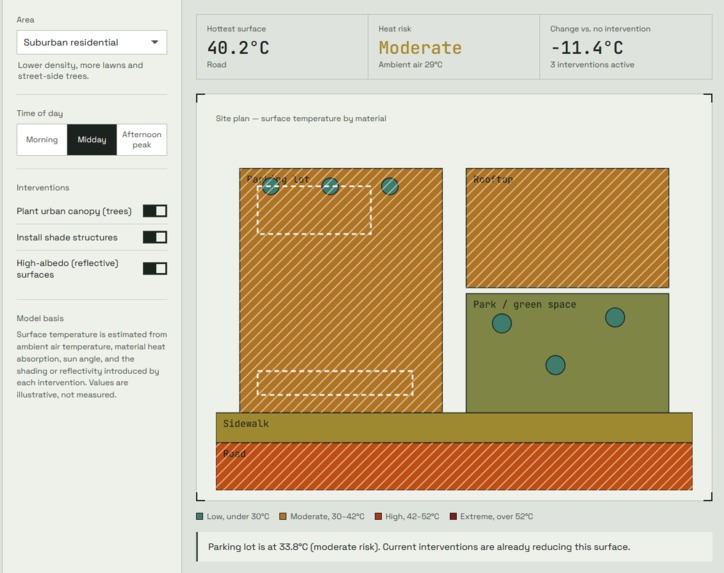Select the Midday time of day
This screenshot has width=724, height=573.
(92, 139)
